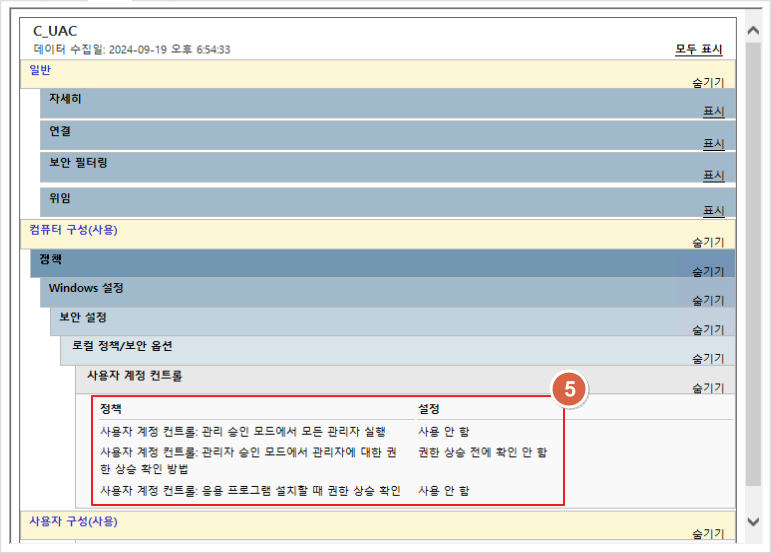Hide the '로컬 정책/보안 옵션' section
Viewport: 771px width, 553px height.
click(x=708, y=358)
